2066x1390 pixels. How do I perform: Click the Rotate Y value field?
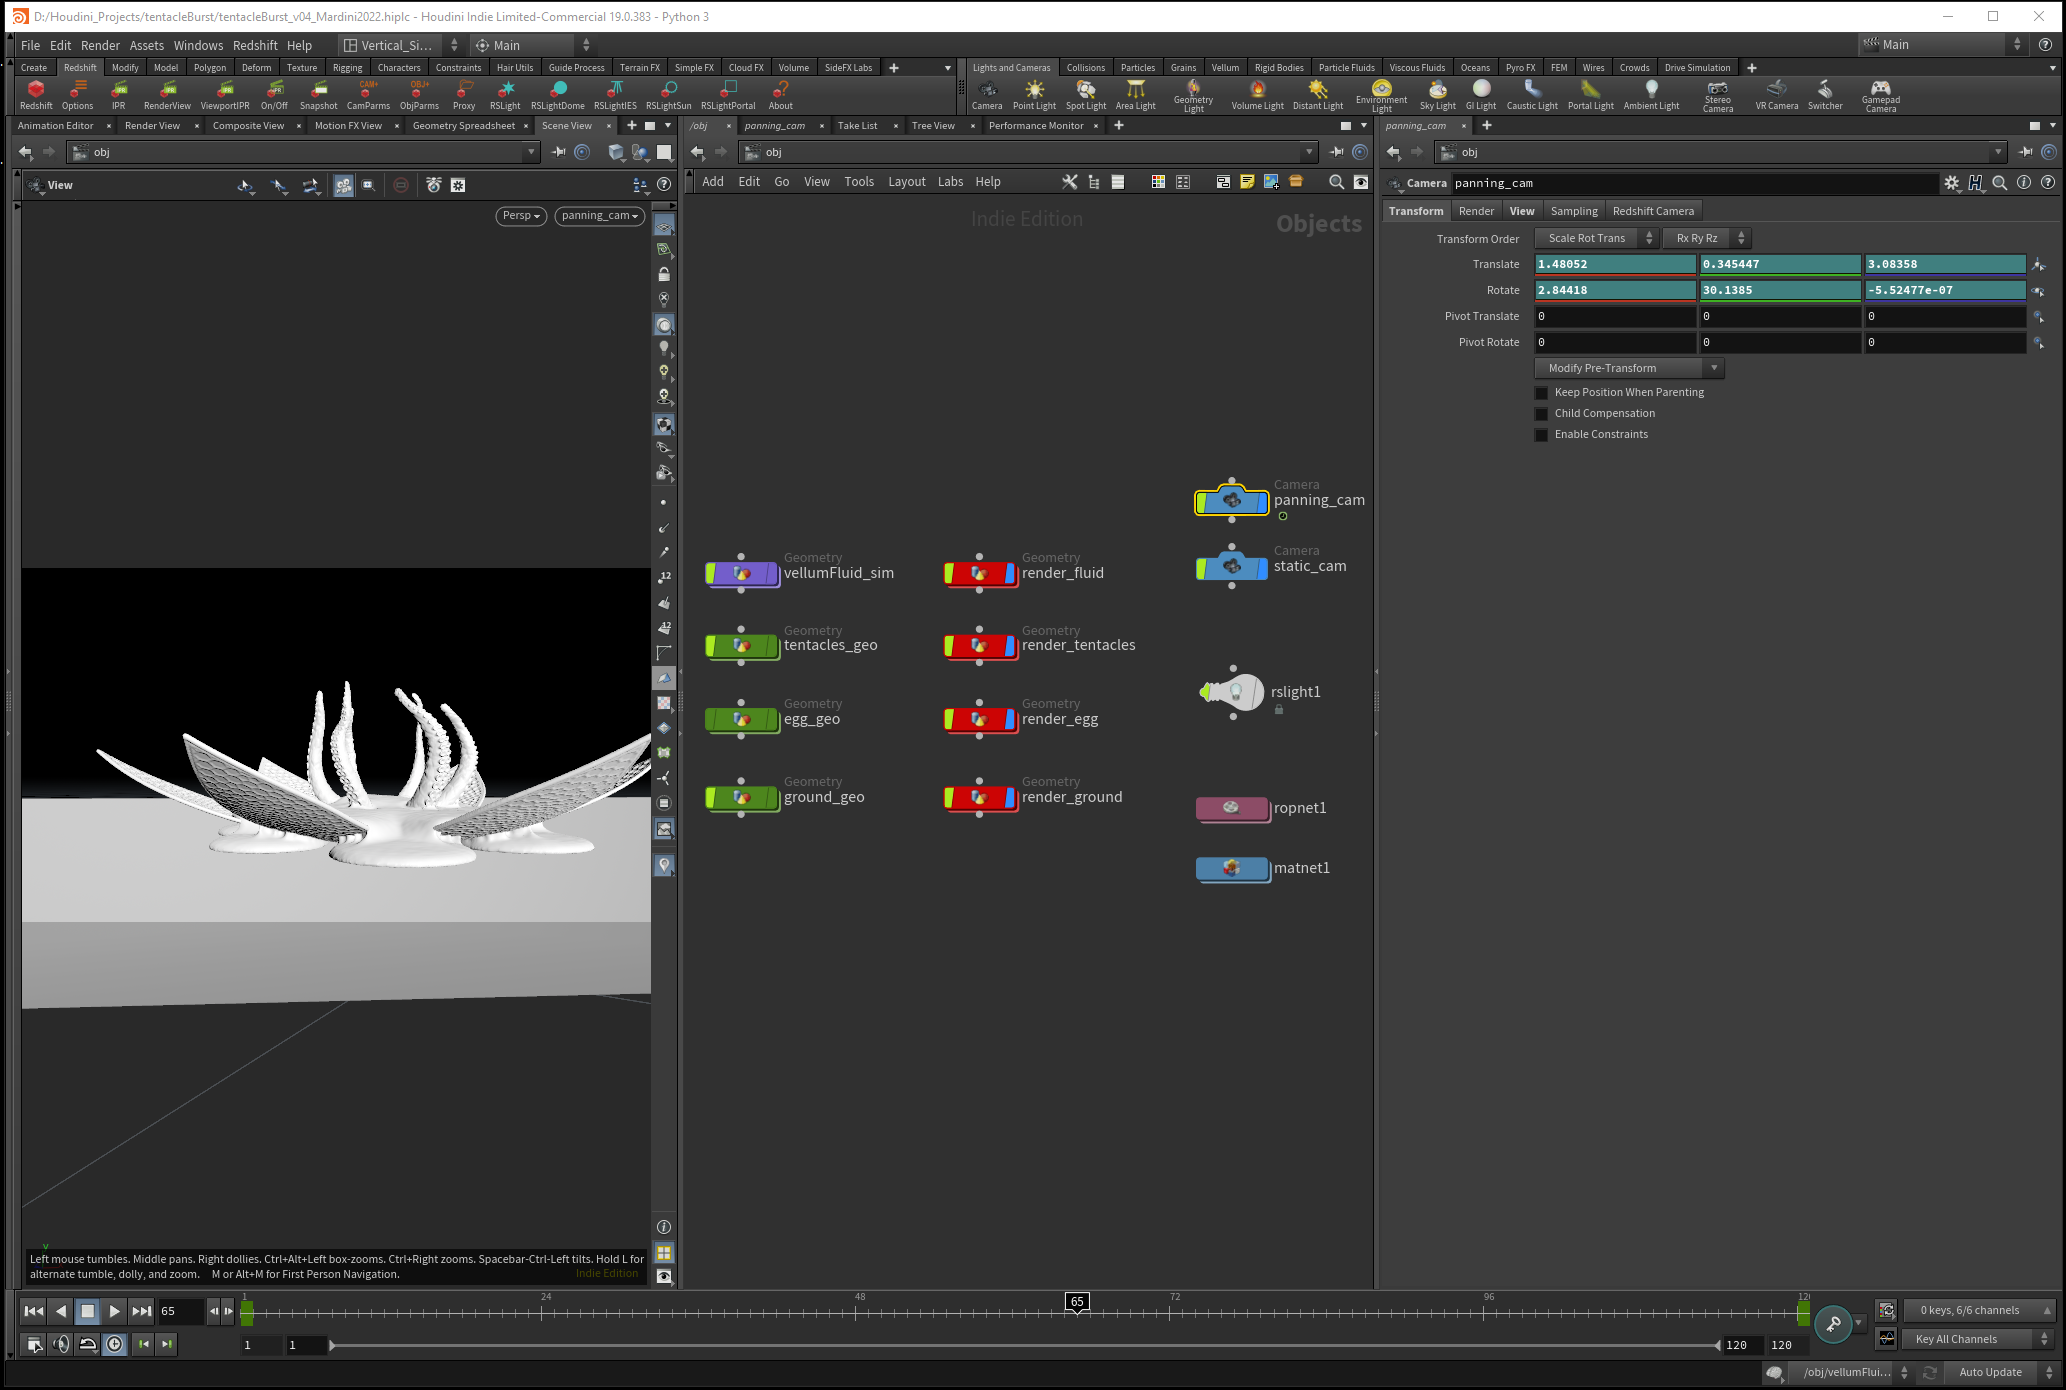click(1780, 290)
